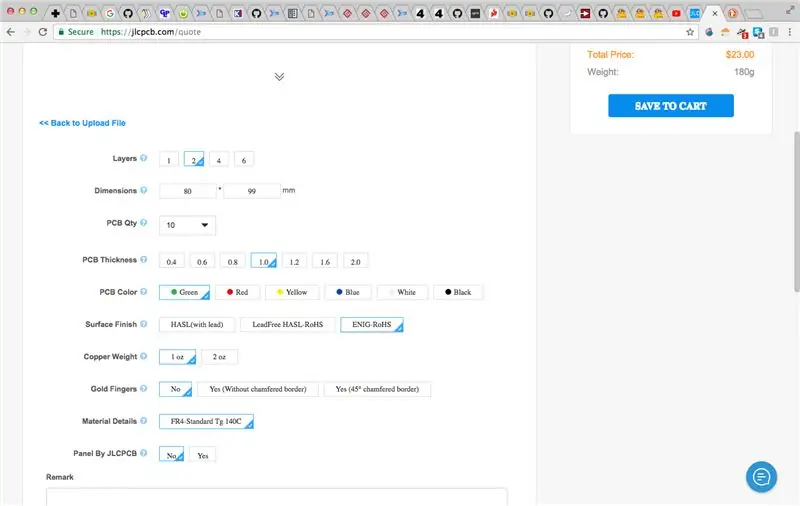Choose Yes for Panel By JLCPCB
This screenshot has height=506, width=800.
(203, 454)
